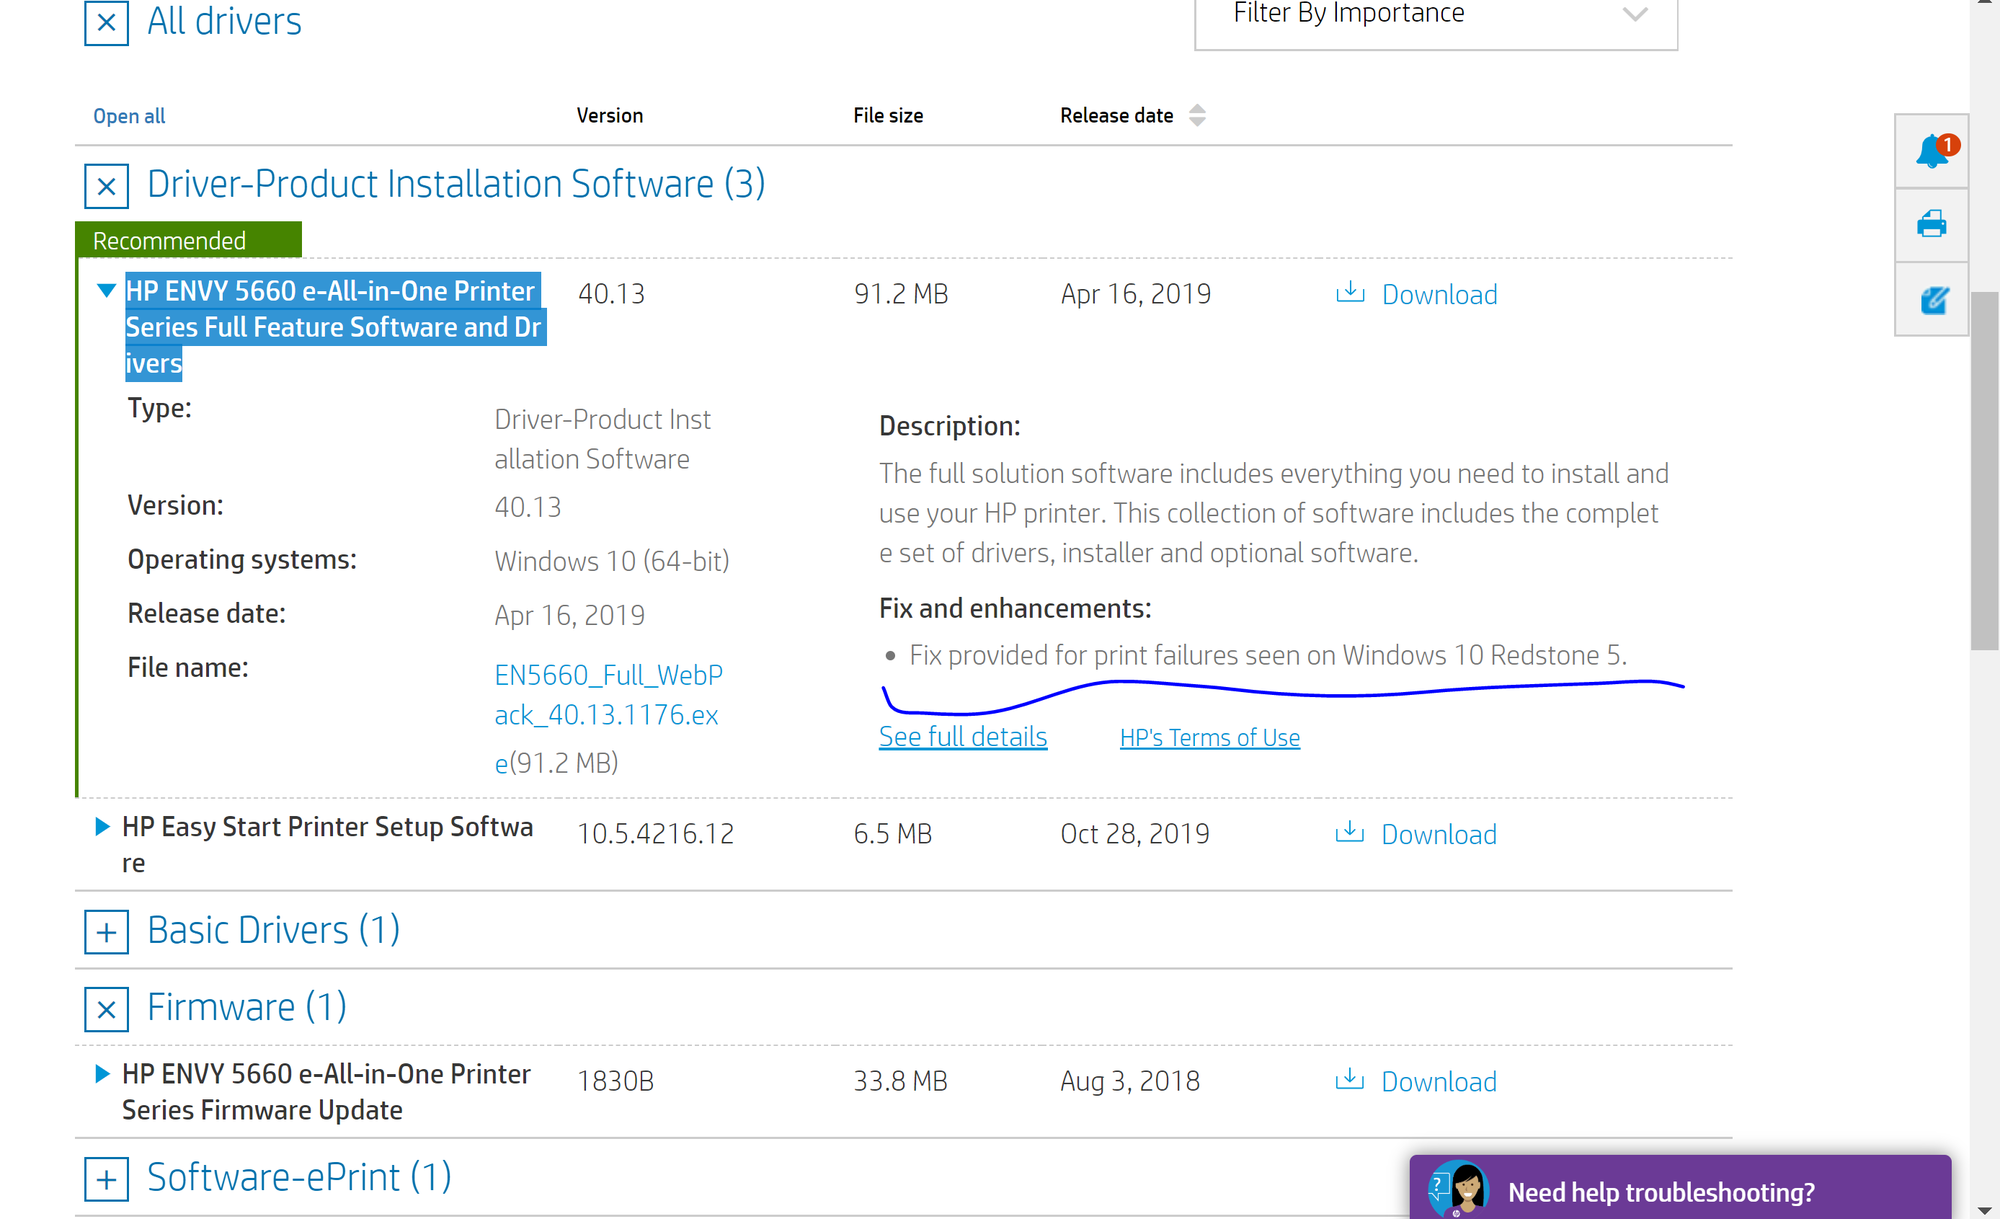Collapse the Firmware section
Screen dimensions: 2000x1219
[x=105, y=1009]
